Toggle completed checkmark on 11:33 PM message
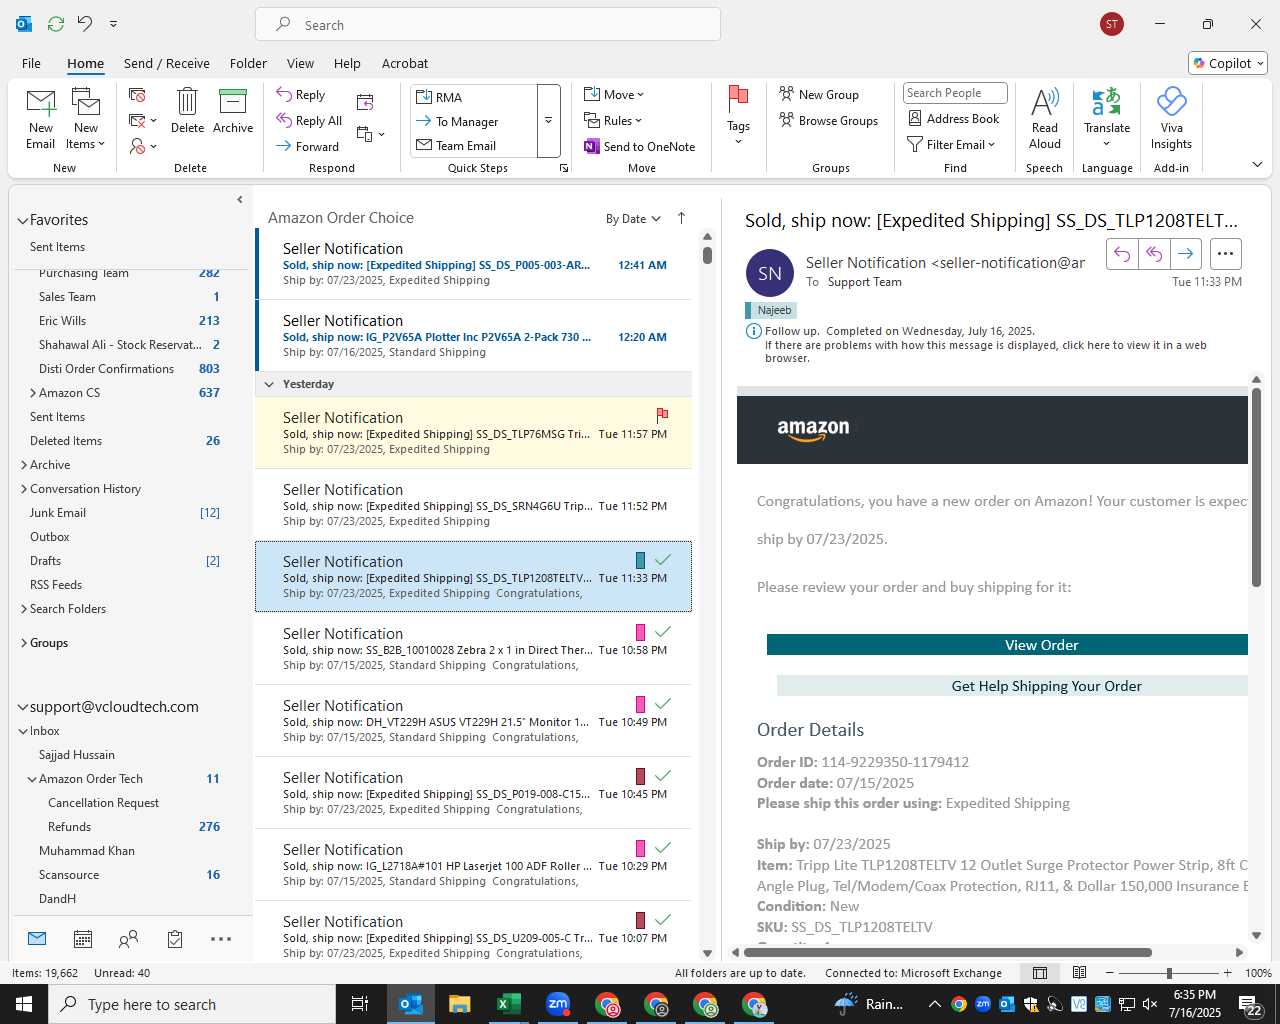 coord(662,560)
